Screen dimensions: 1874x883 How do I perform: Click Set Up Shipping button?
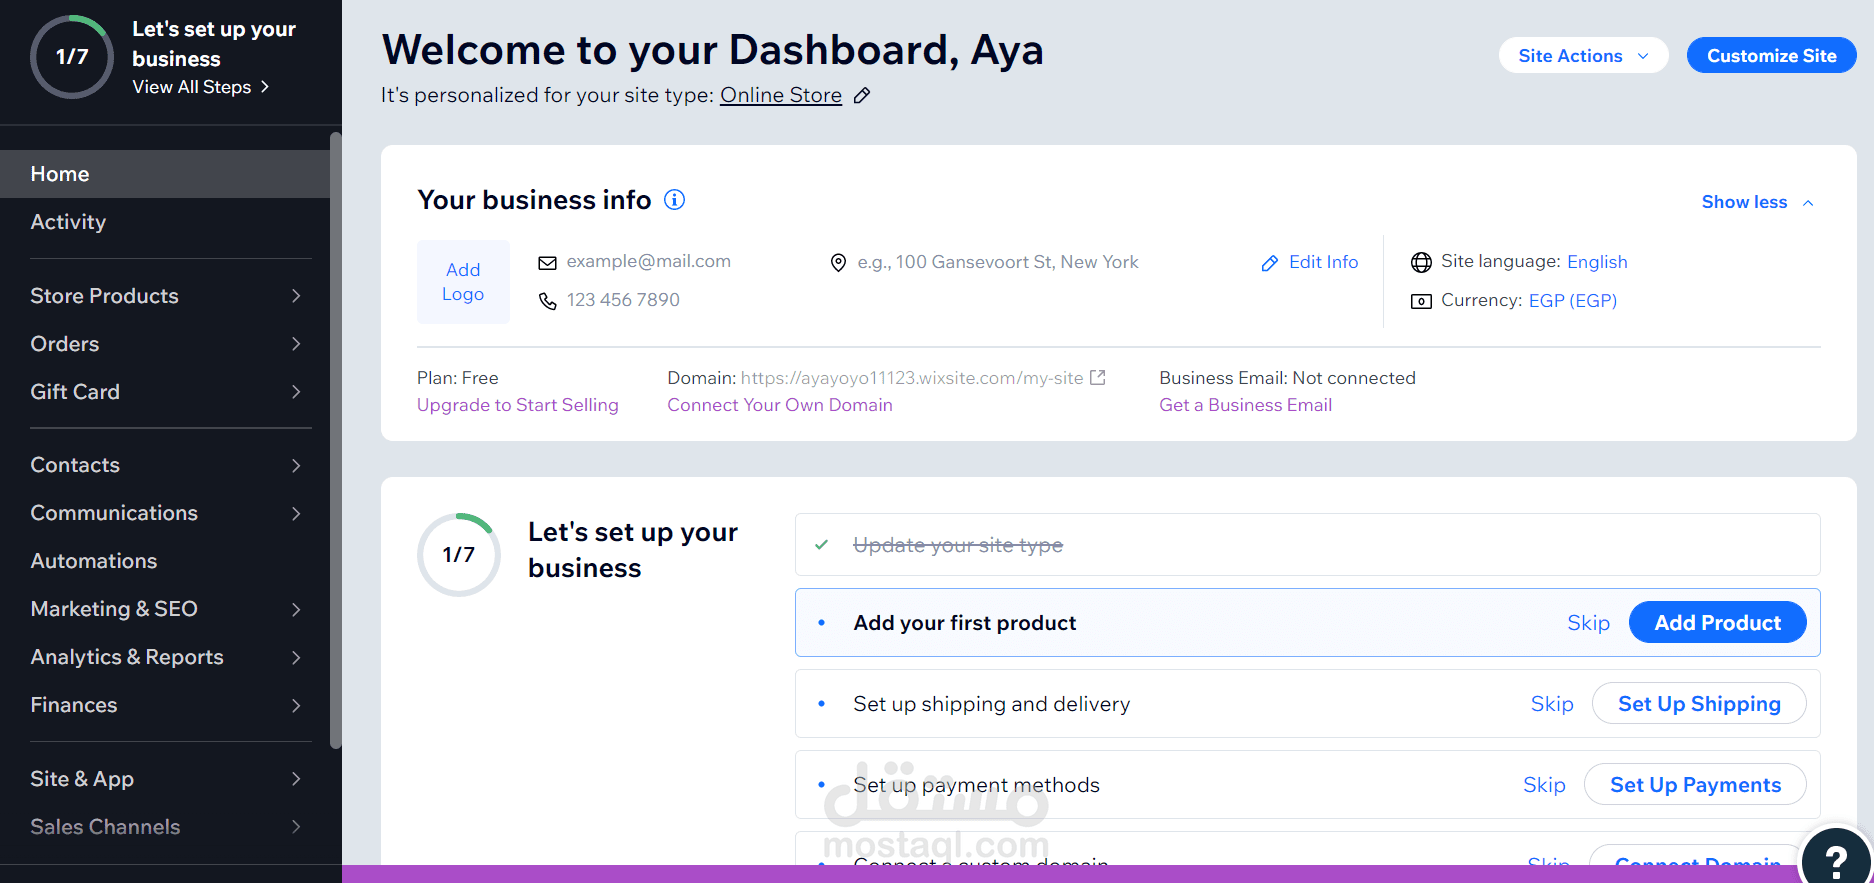pos(1699,704)
